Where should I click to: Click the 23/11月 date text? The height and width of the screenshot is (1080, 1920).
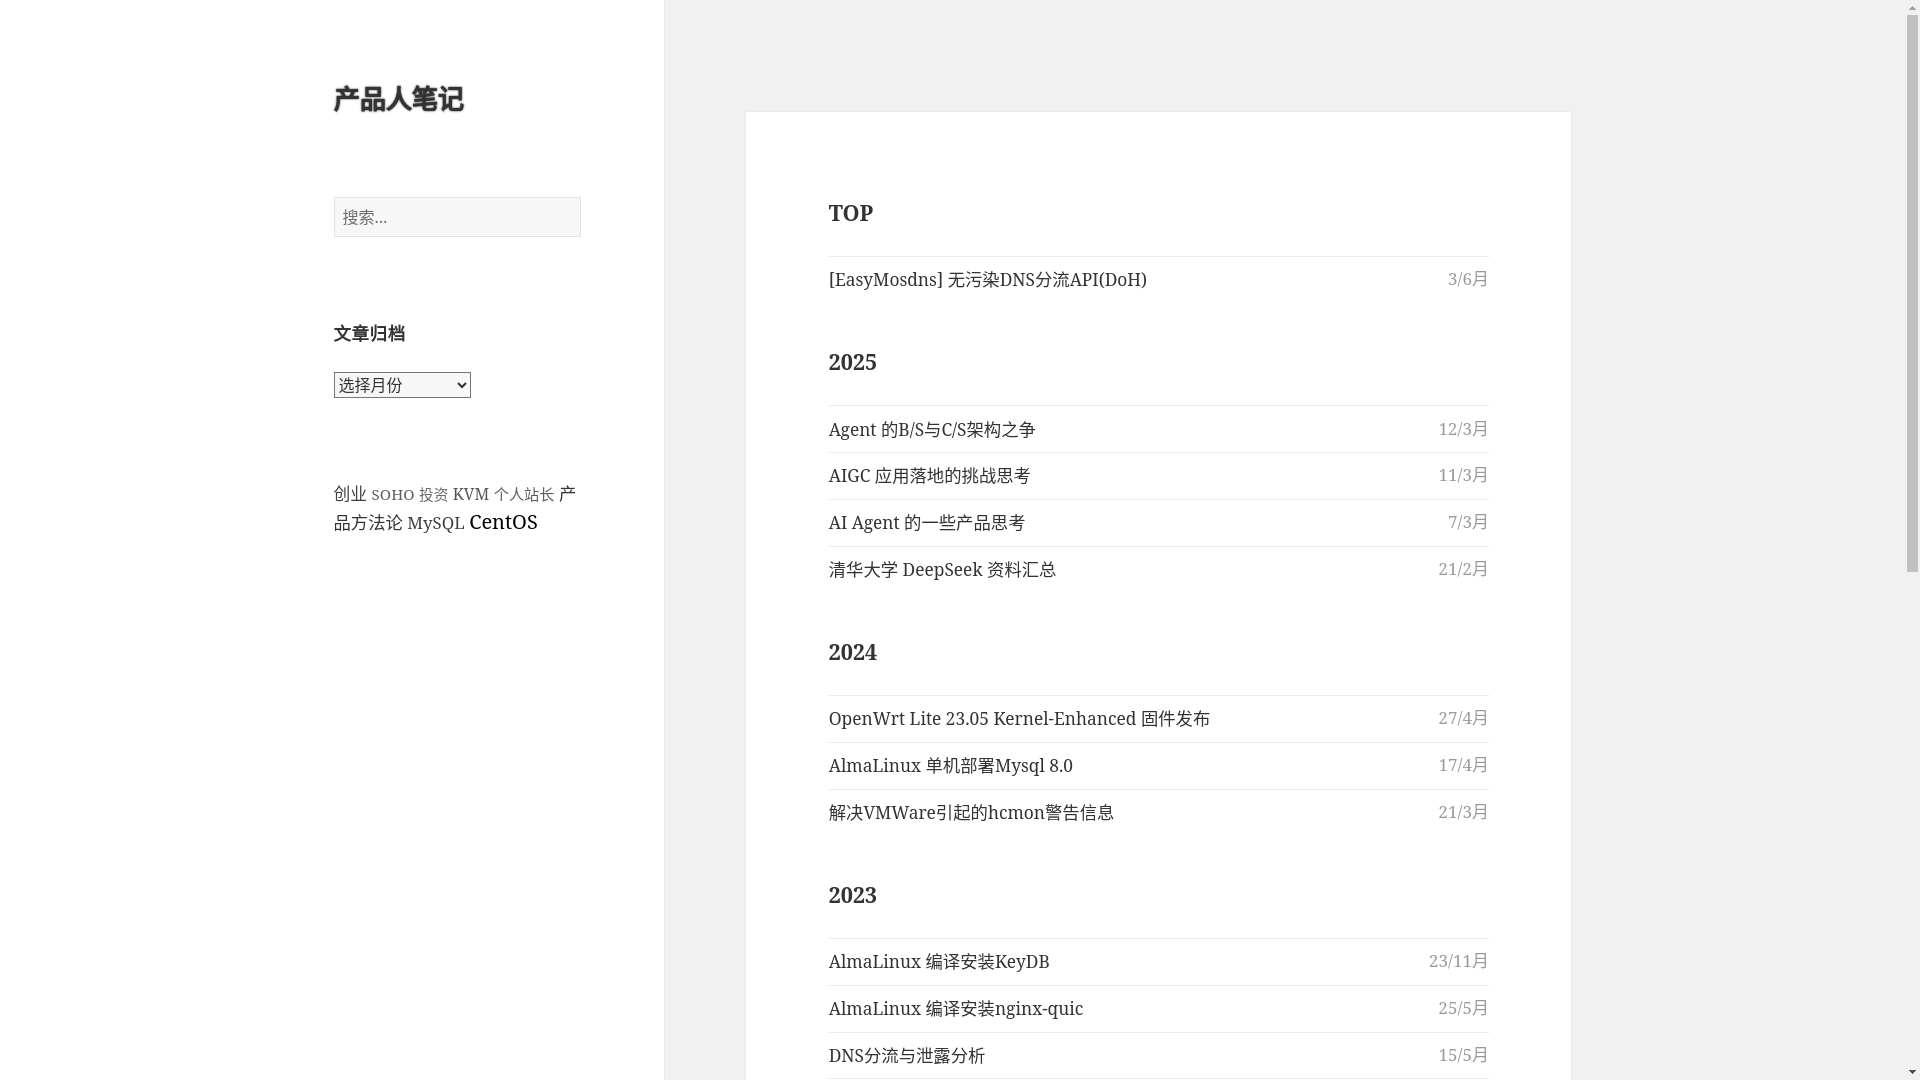1458,961
